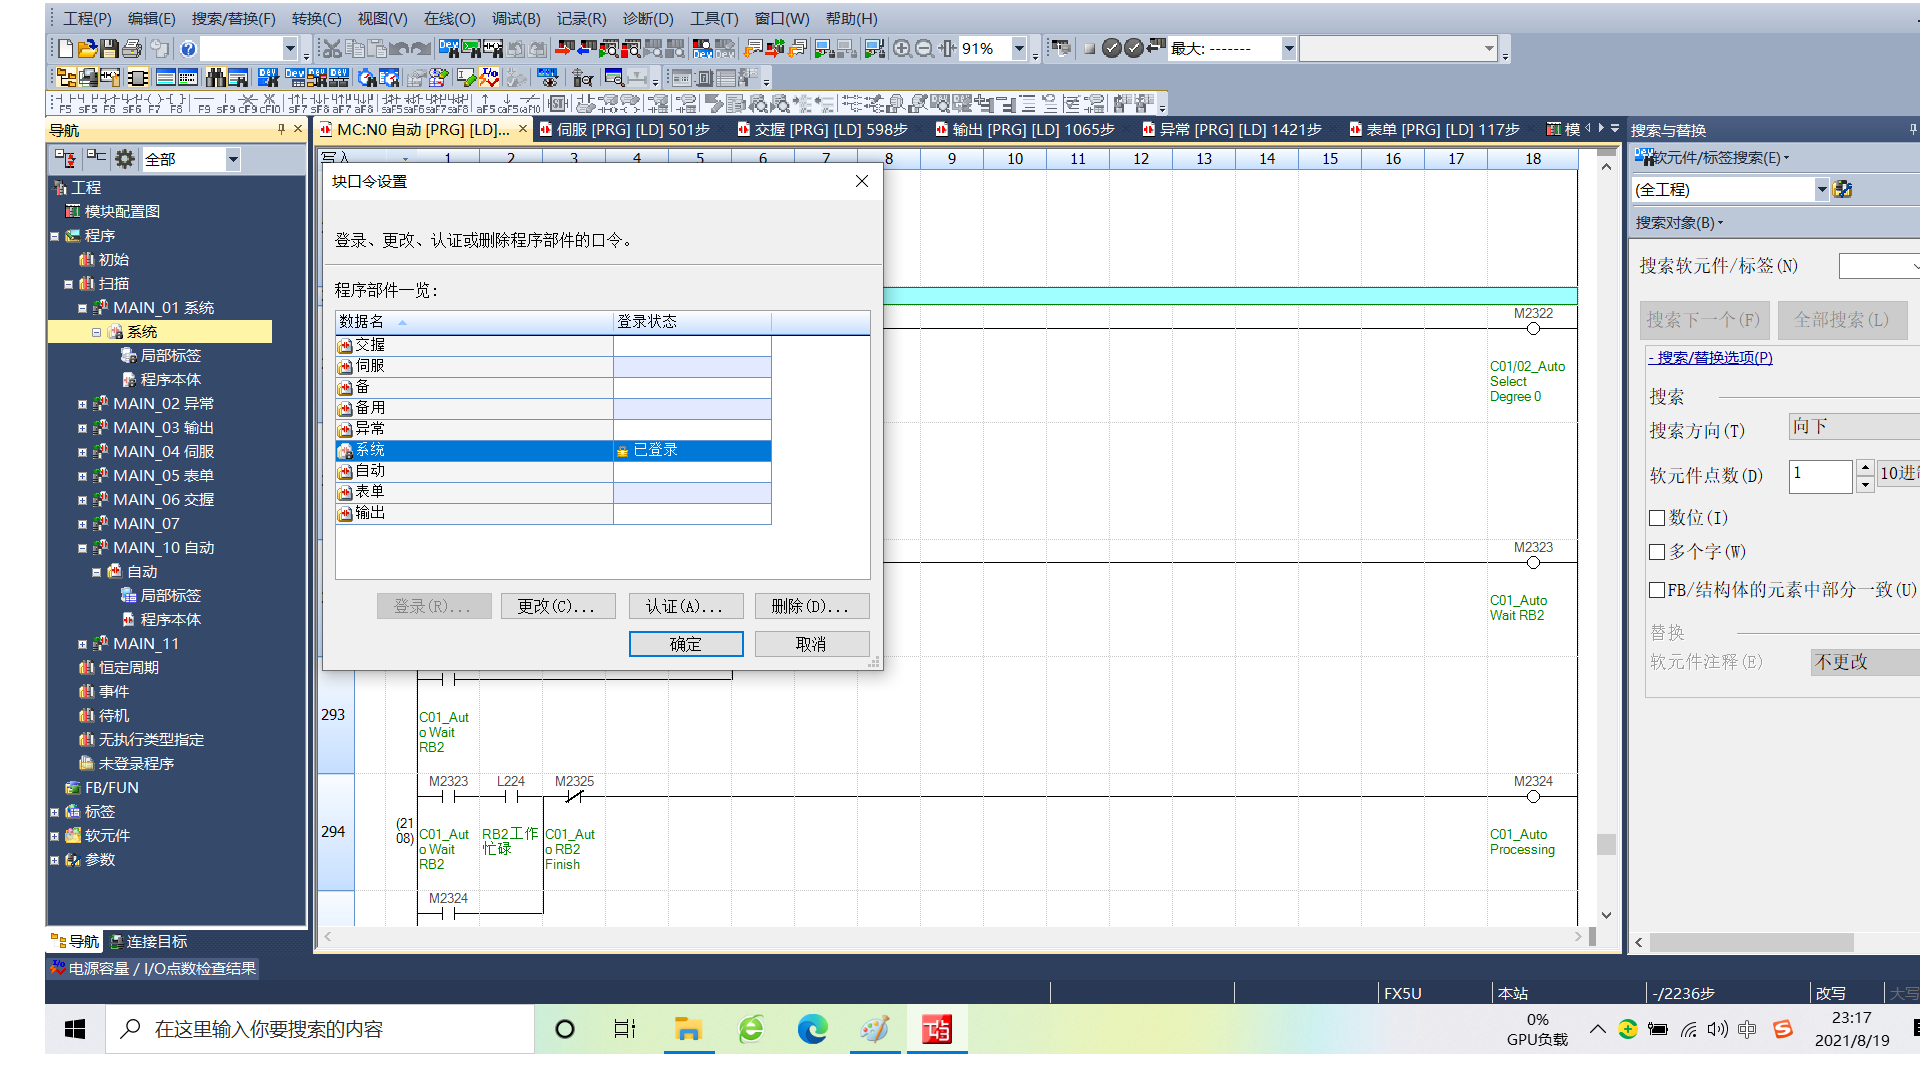Check the FB/结构体的元素中部分一致 option
1920x1080 pixels.
pos(1657,590)
